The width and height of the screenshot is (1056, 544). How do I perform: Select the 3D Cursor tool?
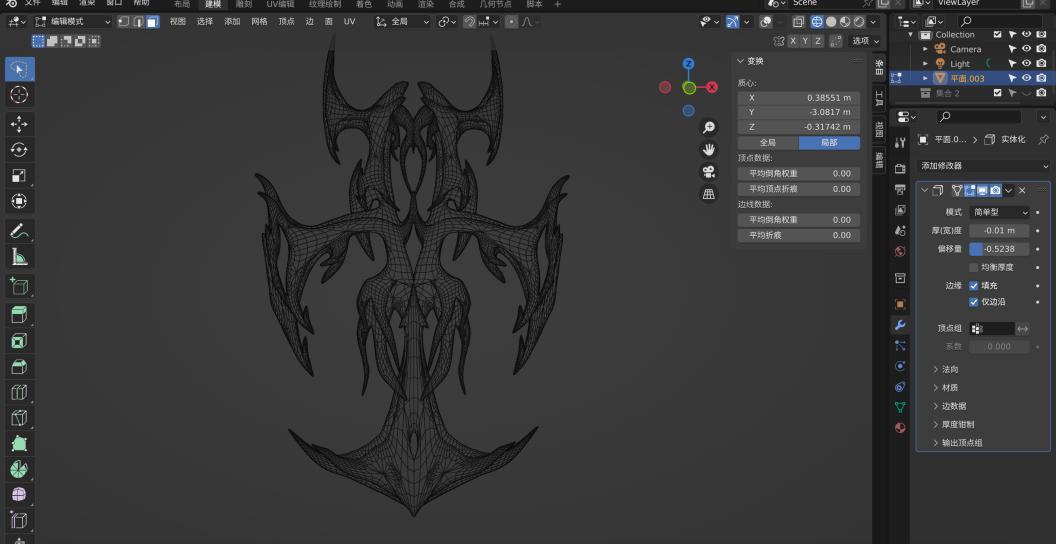[x=19, y=95]
